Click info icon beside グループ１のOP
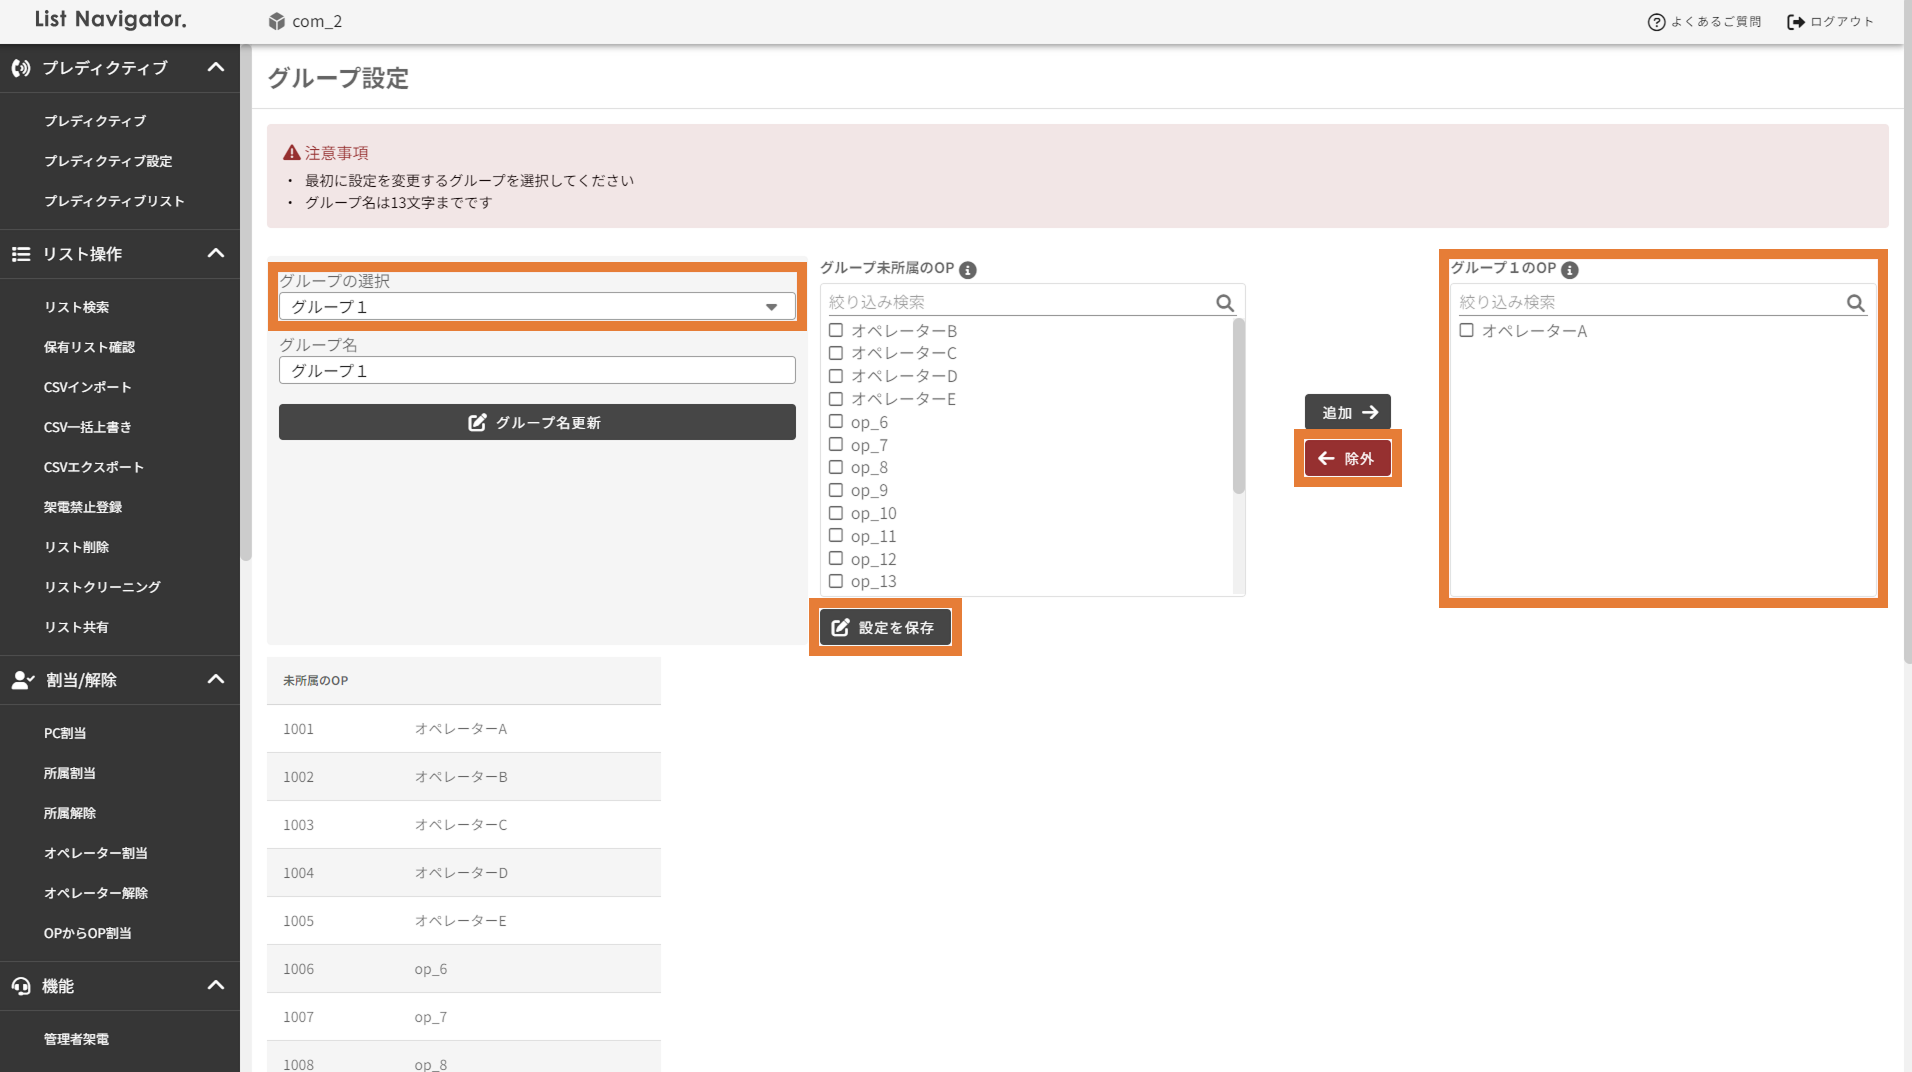This screenshot has width=1912, height=1072. (x=1569, y=270)
